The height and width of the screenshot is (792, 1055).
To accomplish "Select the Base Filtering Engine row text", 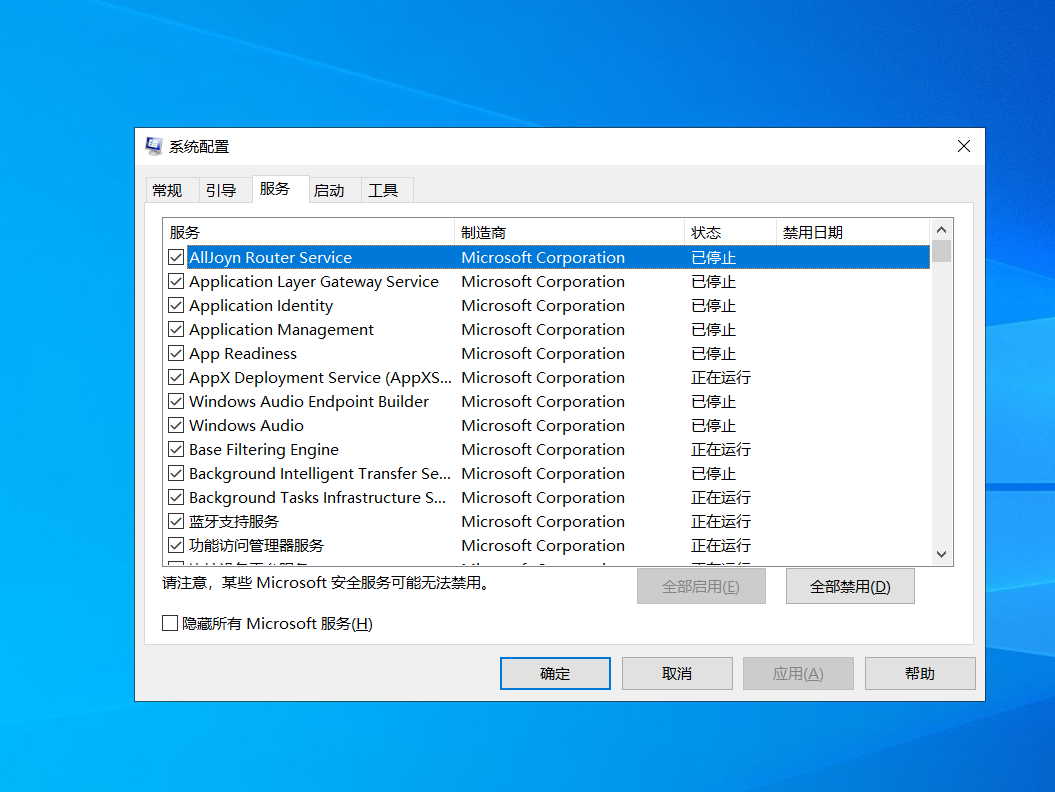I will pyautogui.click(x=264, y=449).
